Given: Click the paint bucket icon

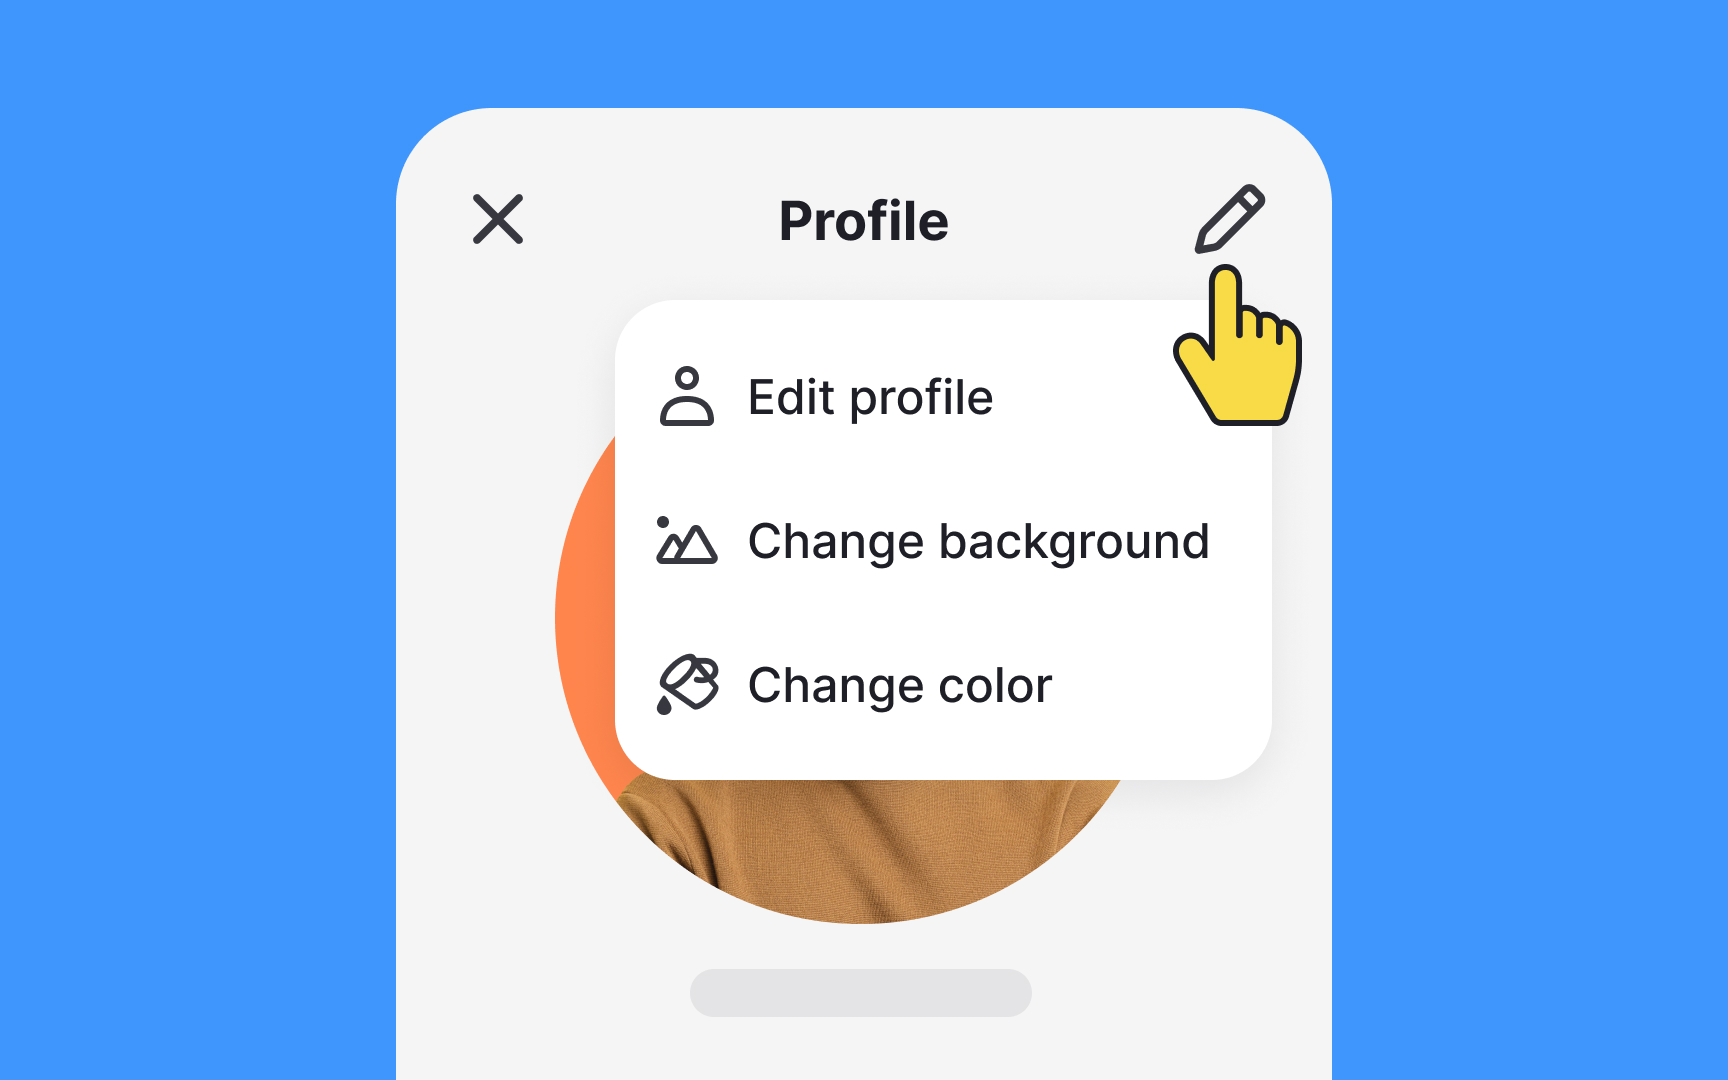Looking at the screenshot, I should coord(687,685).
